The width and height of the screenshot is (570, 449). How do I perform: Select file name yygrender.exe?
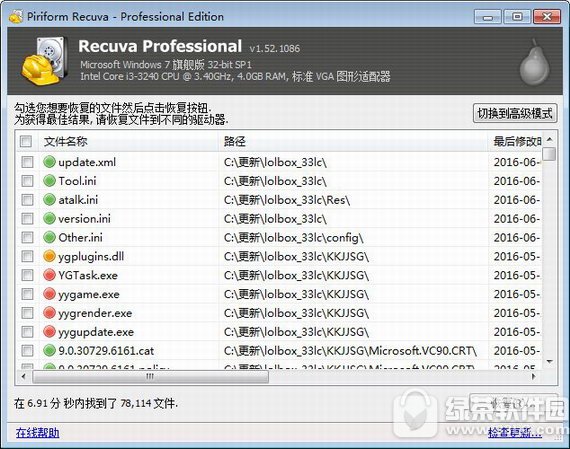[x=95, y=313]
